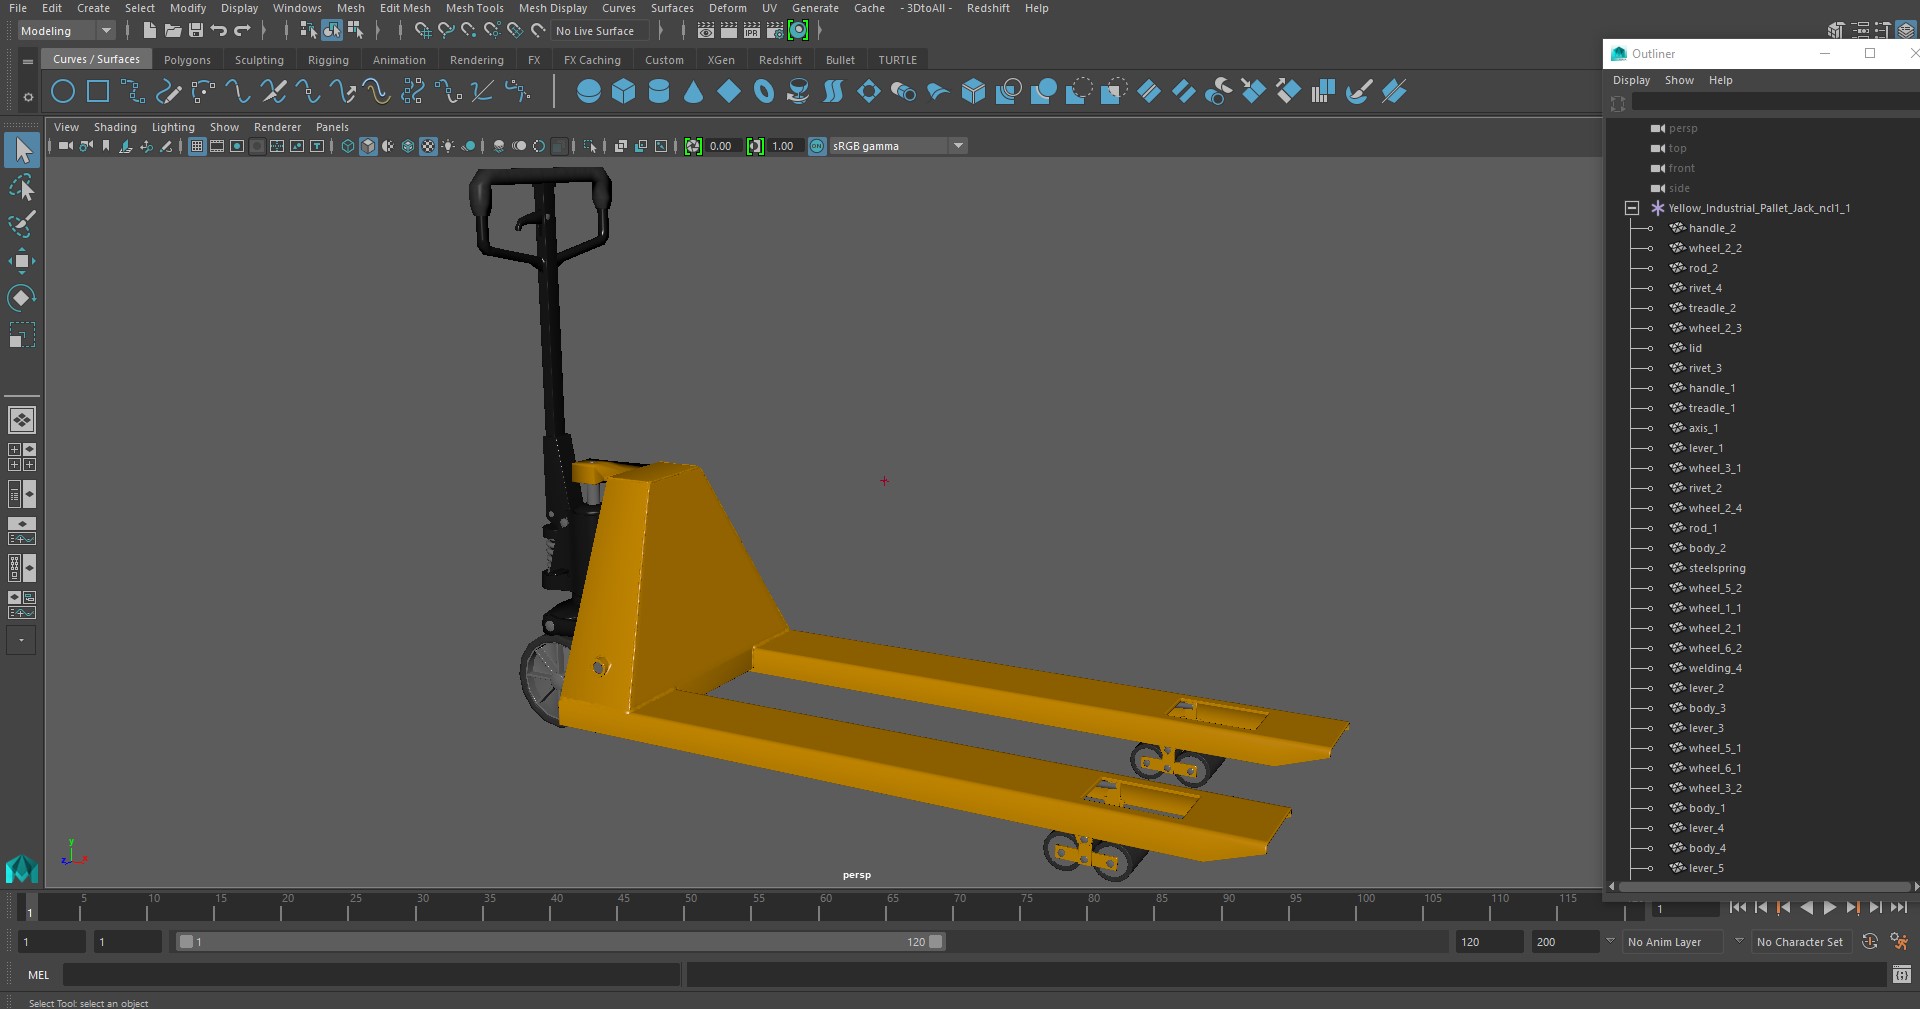The width and height of the screenshot is (1920, 1009).
Task: Activate the Select tool arrow
Action: point(22,151)
